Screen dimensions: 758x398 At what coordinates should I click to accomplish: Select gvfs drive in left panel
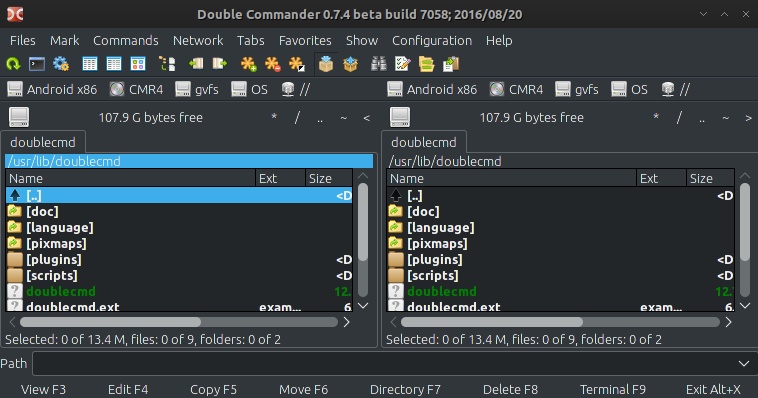point(197,89)
